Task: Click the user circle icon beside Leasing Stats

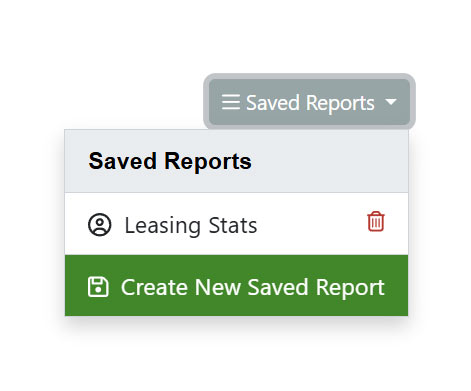Action: pyautogui.click(x=99, y=225)
